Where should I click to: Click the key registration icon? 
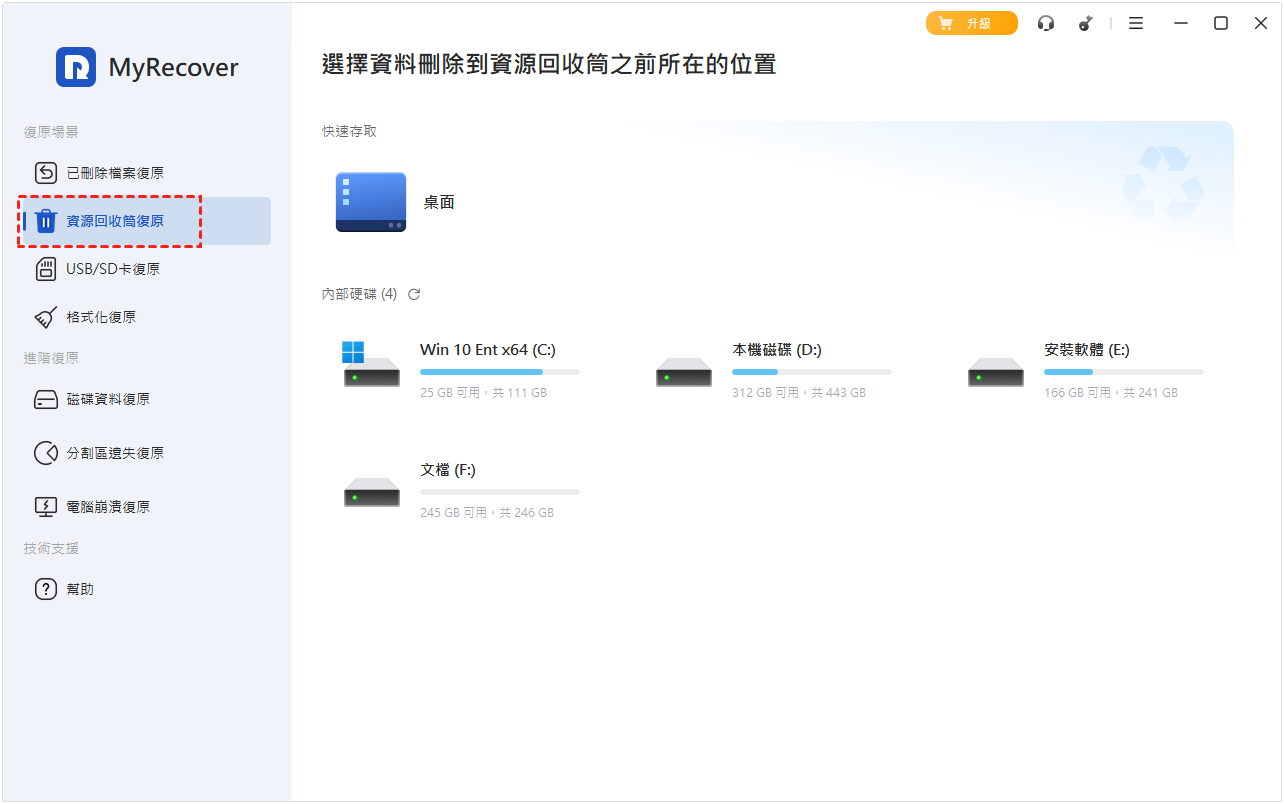click(x=1086, y=23)
